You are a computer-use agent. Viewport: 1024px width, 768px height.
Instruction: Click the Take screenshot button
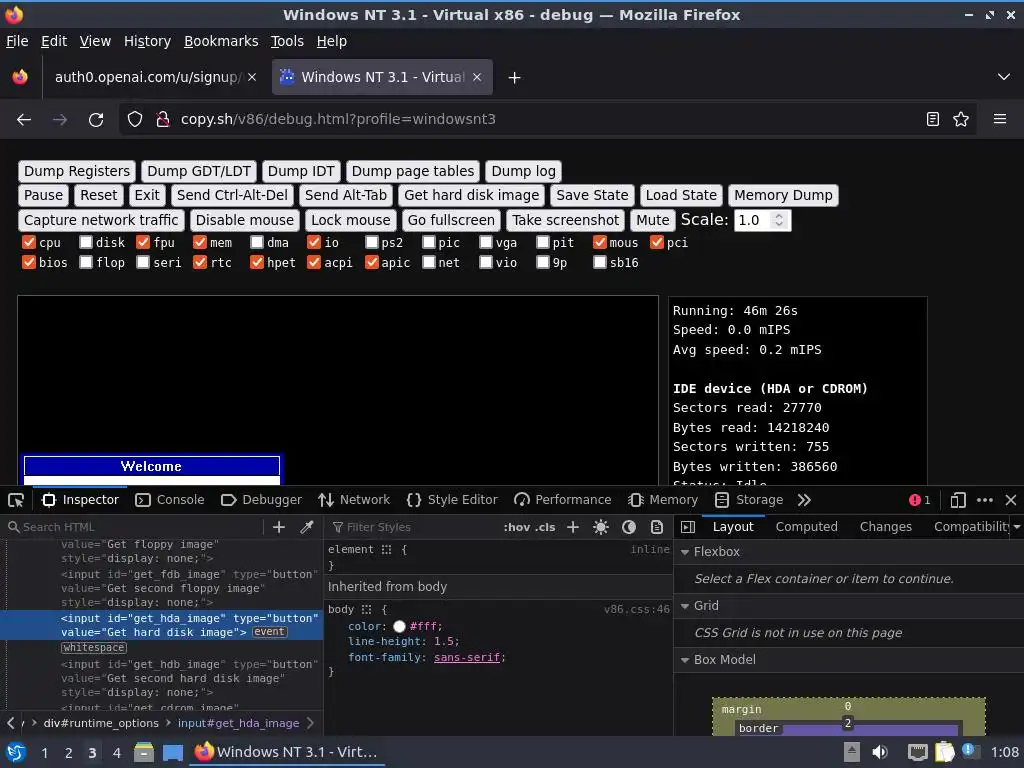(566, 220)
